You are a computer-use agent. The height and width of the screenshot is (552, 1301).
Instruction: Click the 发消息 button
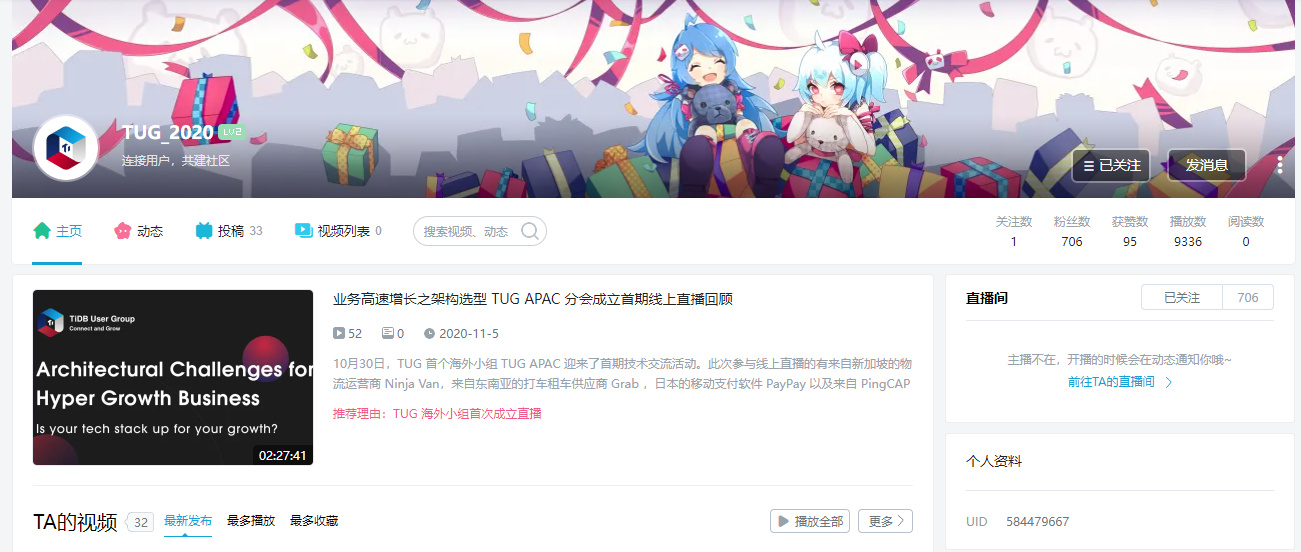(1207, 165)
